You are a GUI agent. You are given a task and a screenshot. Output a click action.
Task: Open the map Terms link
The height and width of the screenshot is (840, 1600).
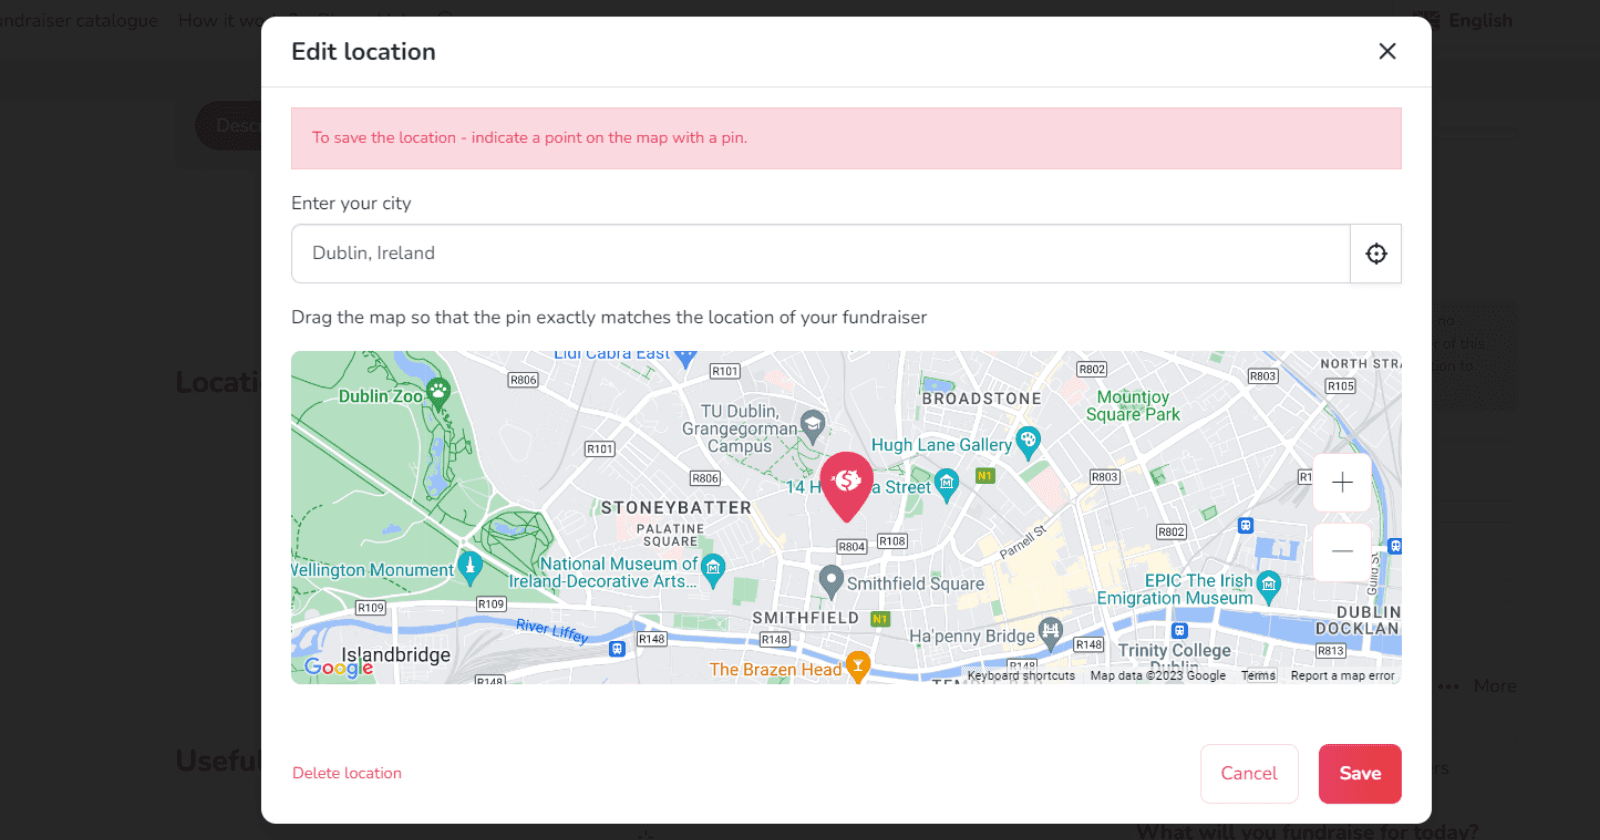pos(1258,676)
